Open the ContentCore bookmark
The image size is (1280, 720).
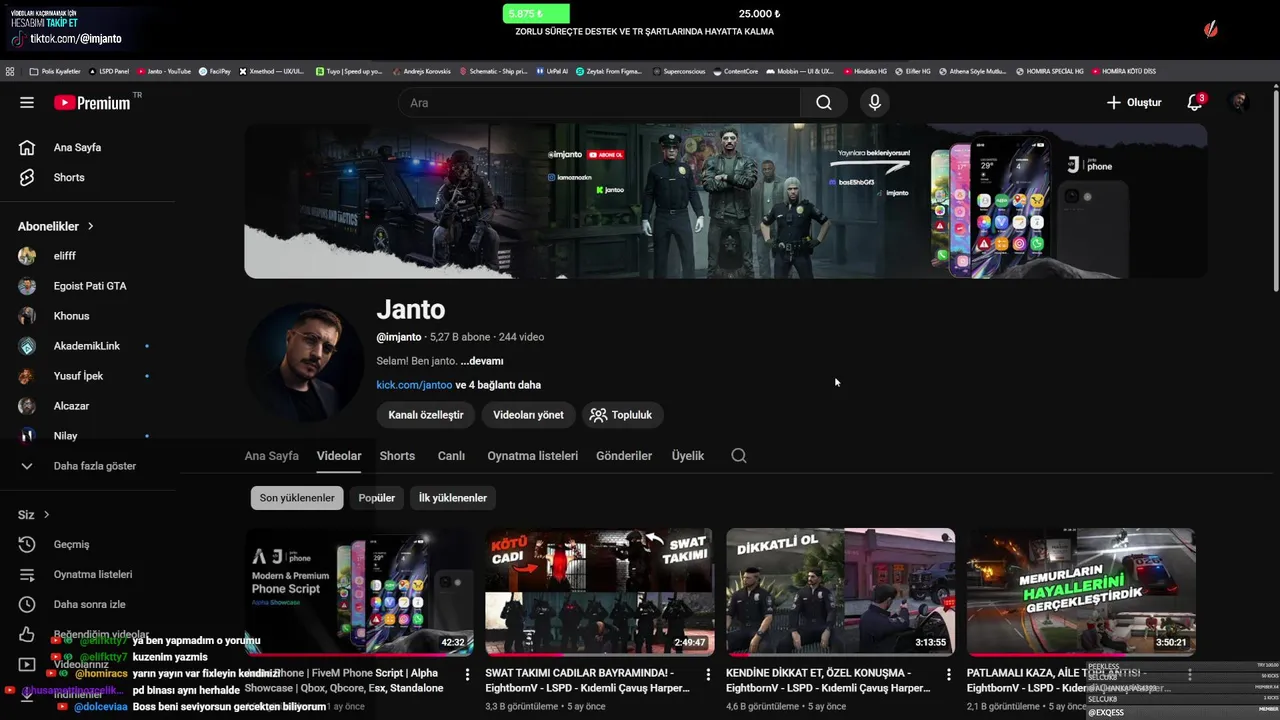735,72
